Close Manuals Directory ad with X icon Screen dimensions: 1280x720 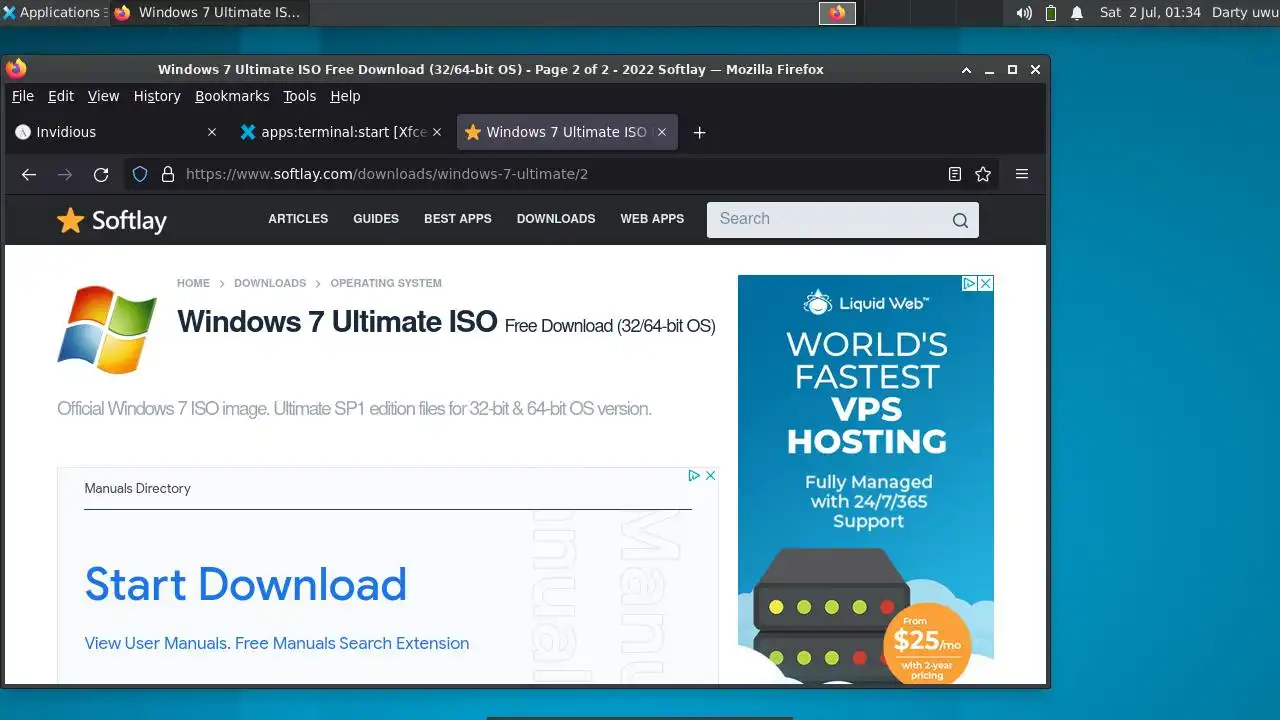click(x=711, y=475)
